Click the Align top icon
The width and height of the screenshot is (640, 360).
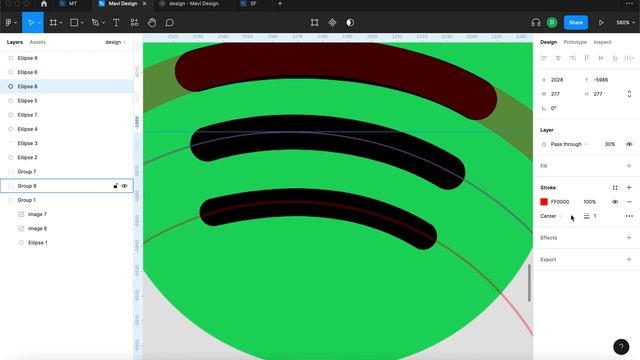coord(587,58)
